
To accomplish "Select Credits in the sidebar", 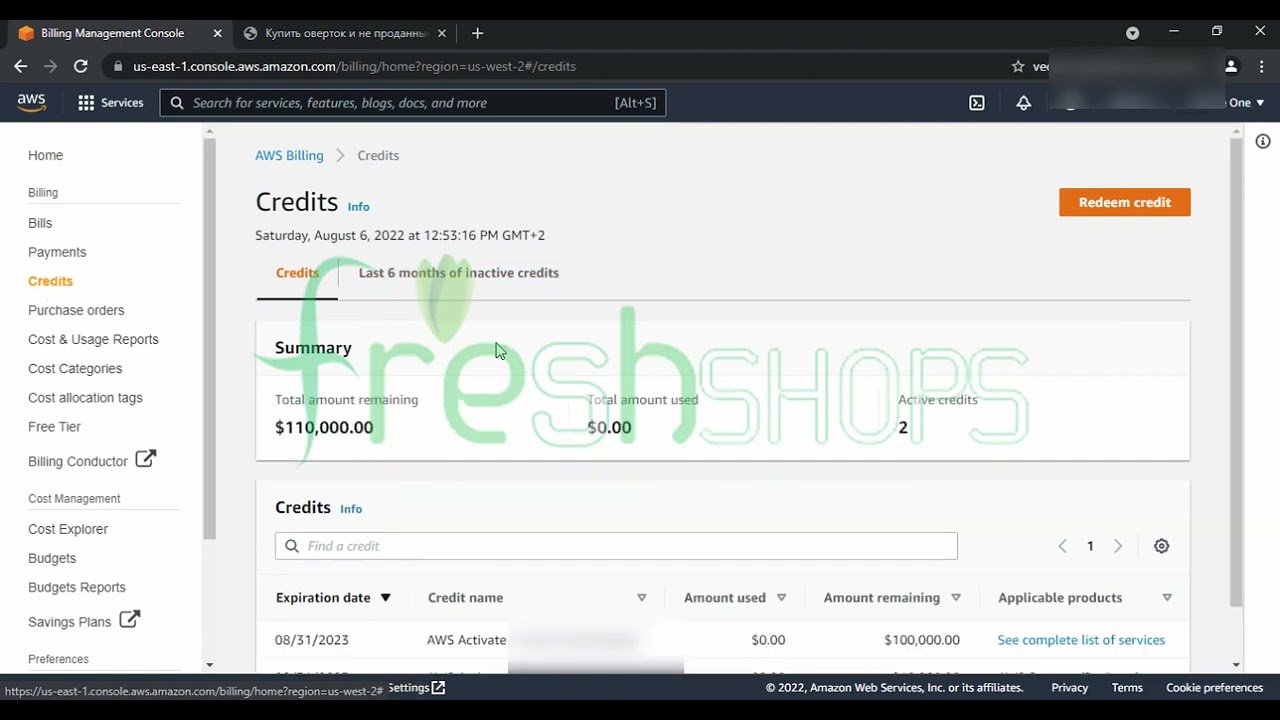I will 50,281.
